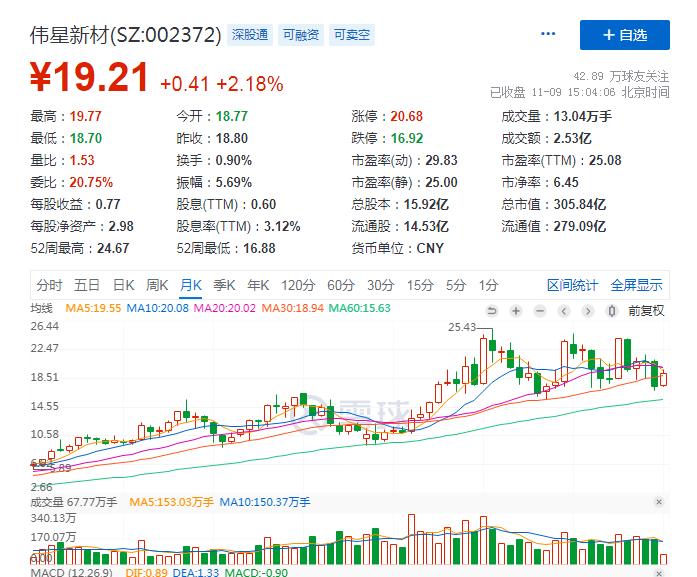Image resolution: width=697 pixels, height=577 pixels.
Task: Switch to the 日K chart tab
Action: pos(124,285)
